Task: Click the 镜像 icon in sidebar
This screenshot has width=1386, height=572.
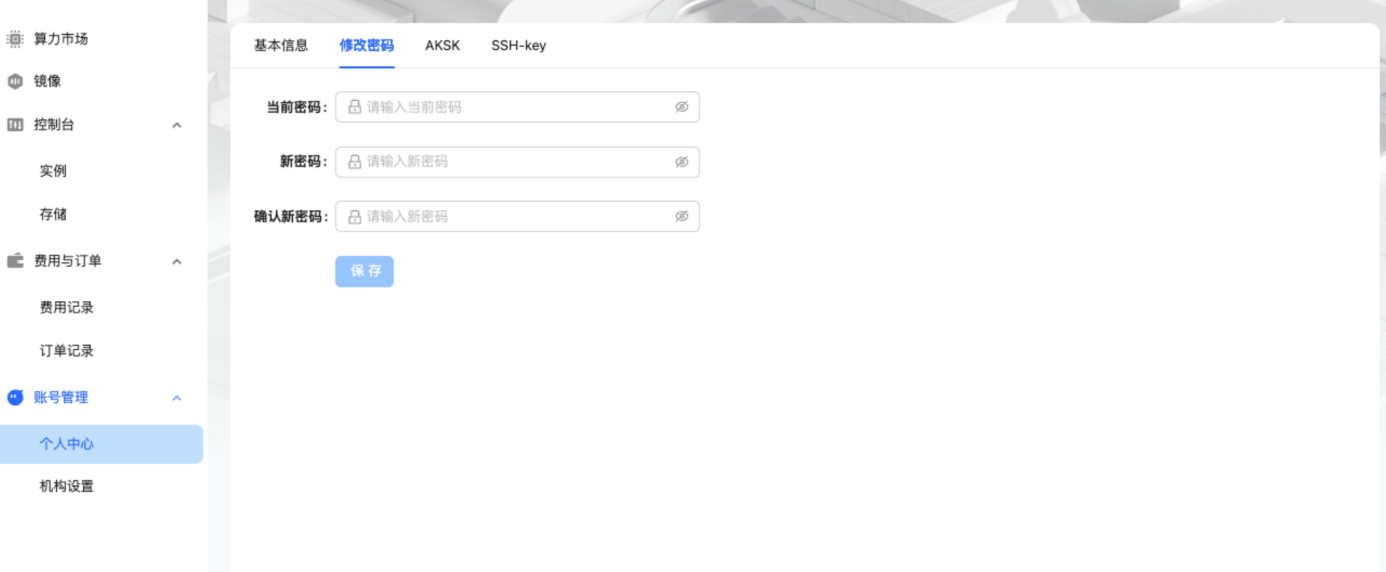Action: (15, 81)
